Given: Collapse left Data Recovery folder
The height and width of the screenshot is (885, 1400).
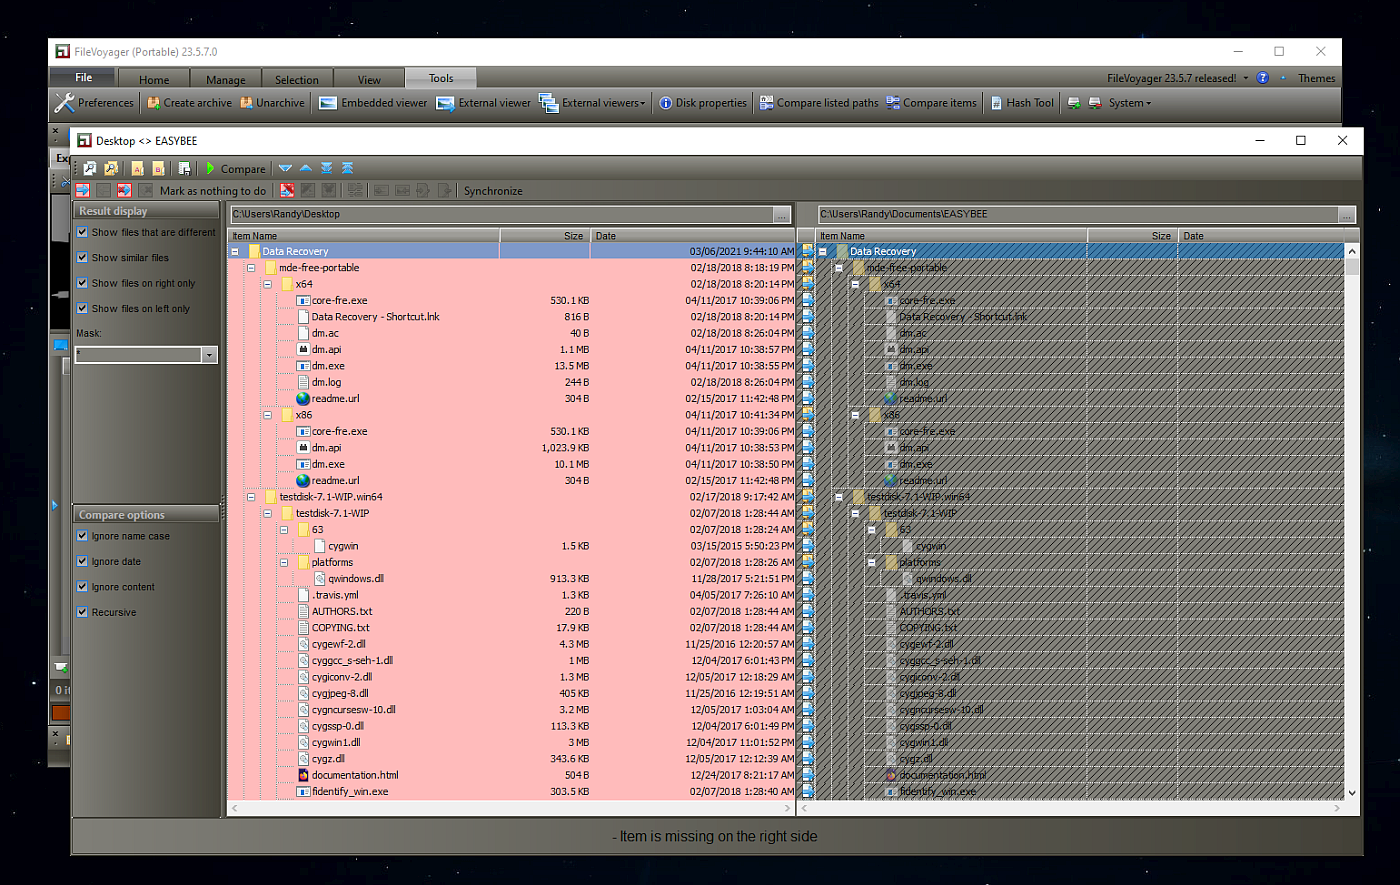Looking at the screenshot, I should (235, 252).
